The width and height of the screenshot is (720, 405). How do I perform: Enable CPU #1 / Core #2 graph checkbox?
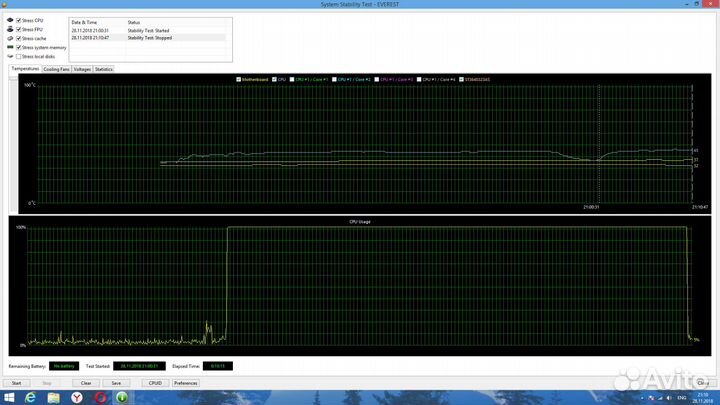click(334, 79)
